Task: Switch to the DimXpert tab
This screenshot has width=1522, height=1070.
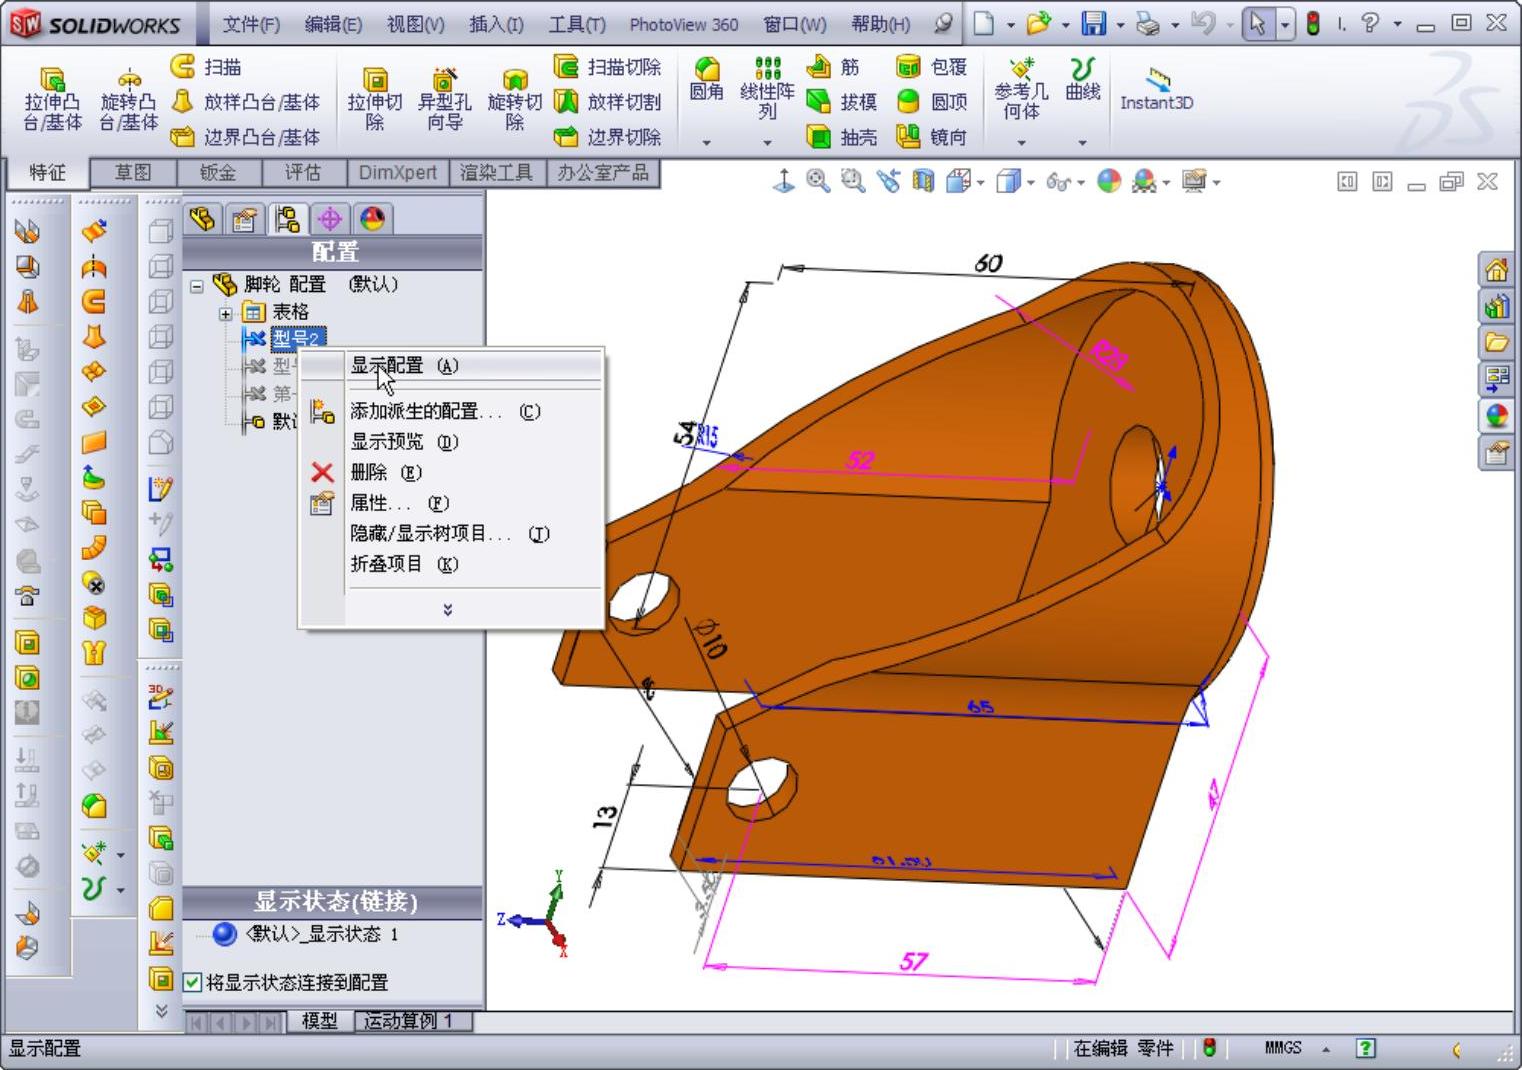Action: [x=397, y=172]
